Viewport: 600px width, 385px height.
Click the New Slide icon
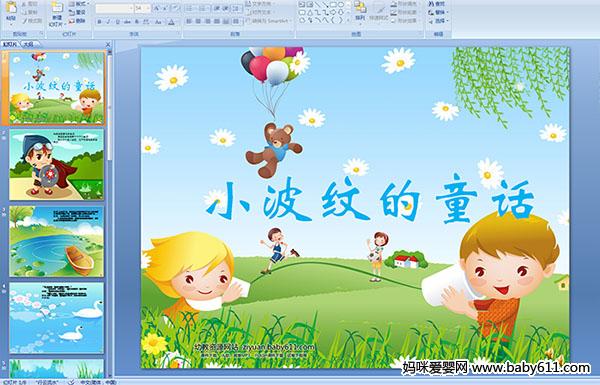57,14
